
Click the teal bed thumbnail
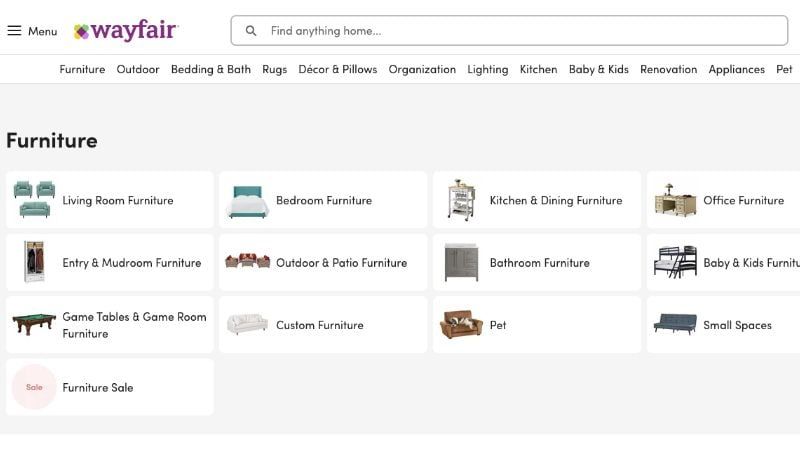247,202
